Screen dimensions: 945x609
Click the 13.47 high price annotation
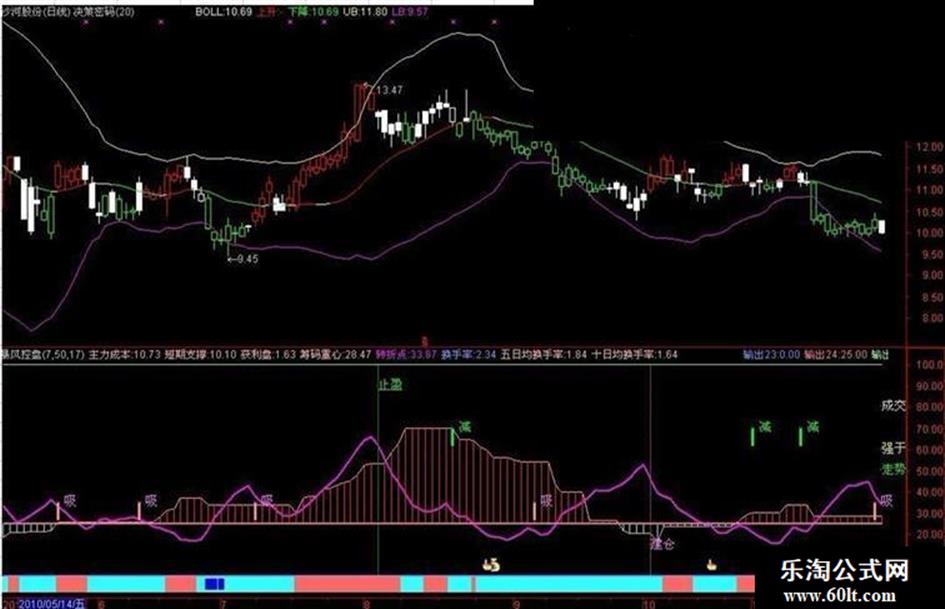click(389, 90)
